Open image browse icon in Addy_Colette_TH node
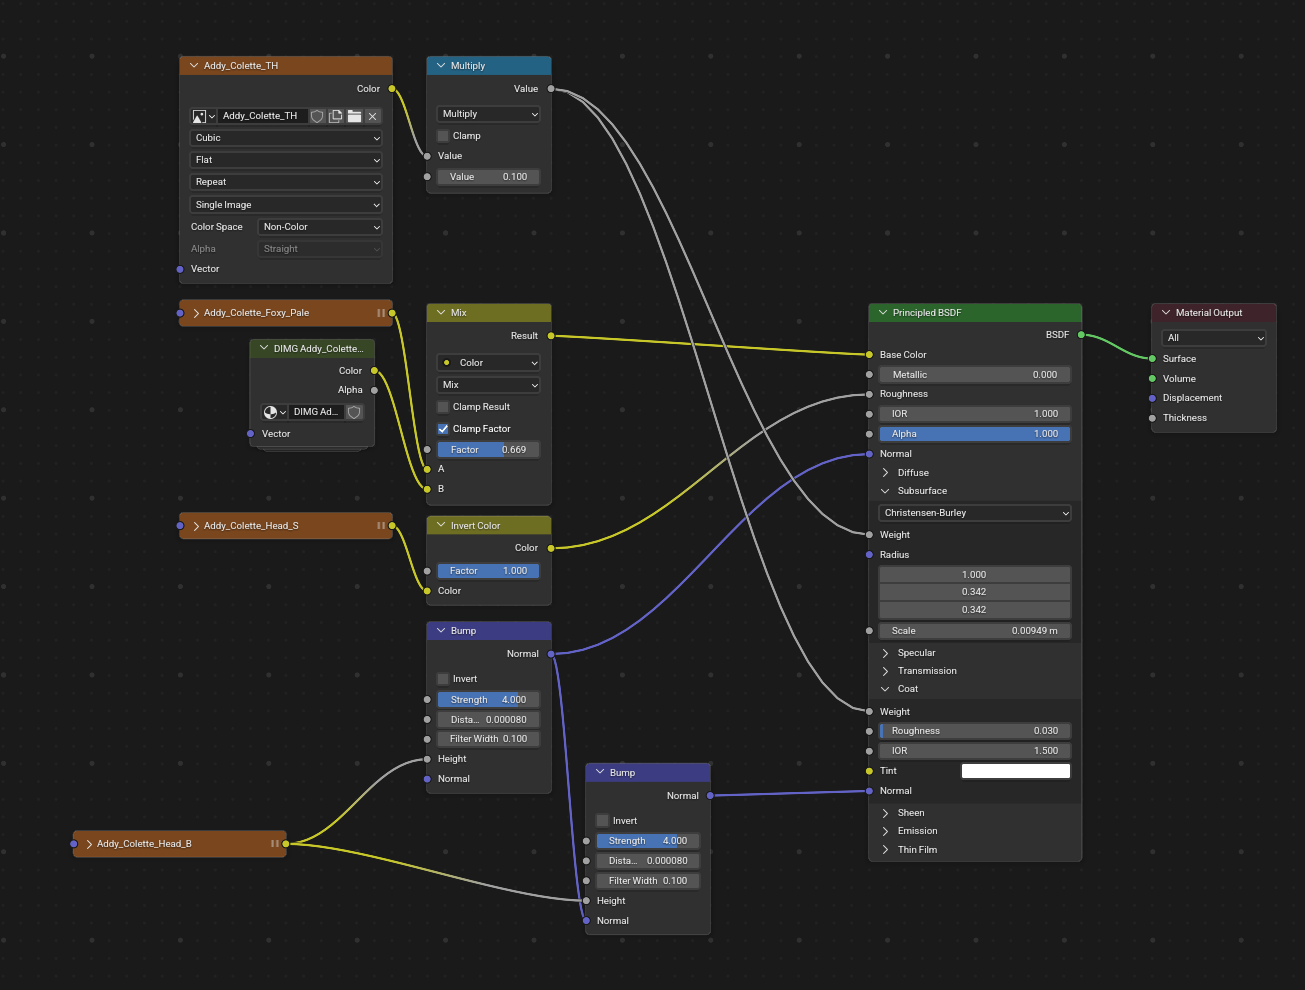Image resolution: width=1305 pixels, height=990 pixels. 204,116
